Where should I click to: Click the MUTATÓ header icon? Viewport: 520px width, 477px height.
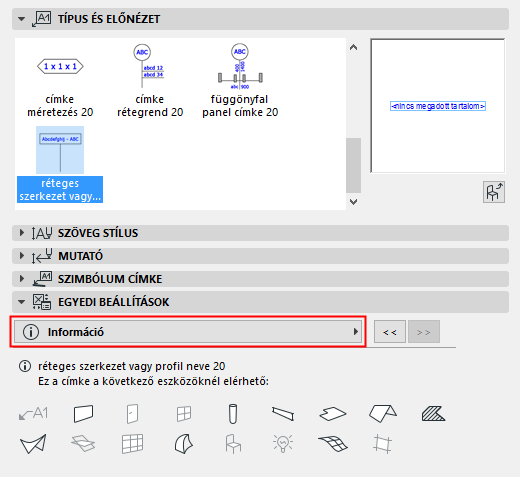pyautogui.click(x=42, y=256)
